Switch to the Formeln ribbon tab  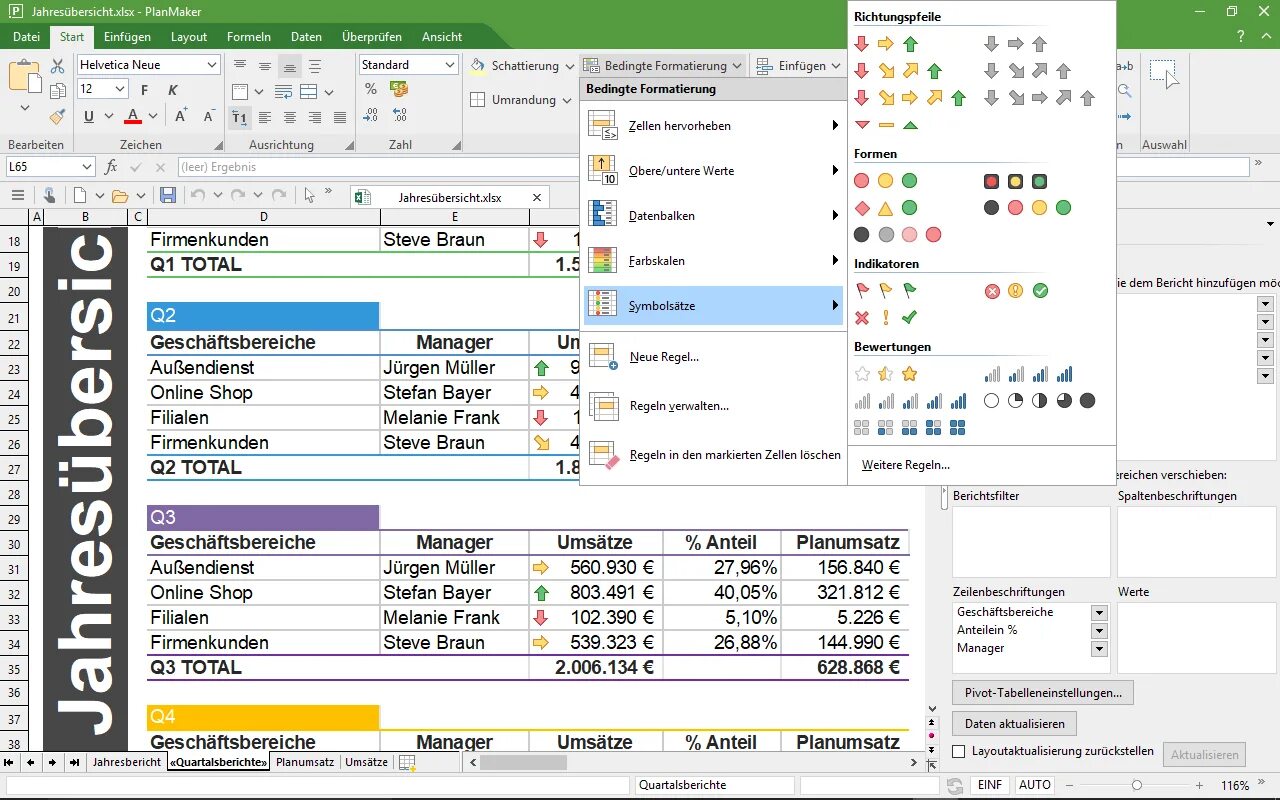coord(249,37)
